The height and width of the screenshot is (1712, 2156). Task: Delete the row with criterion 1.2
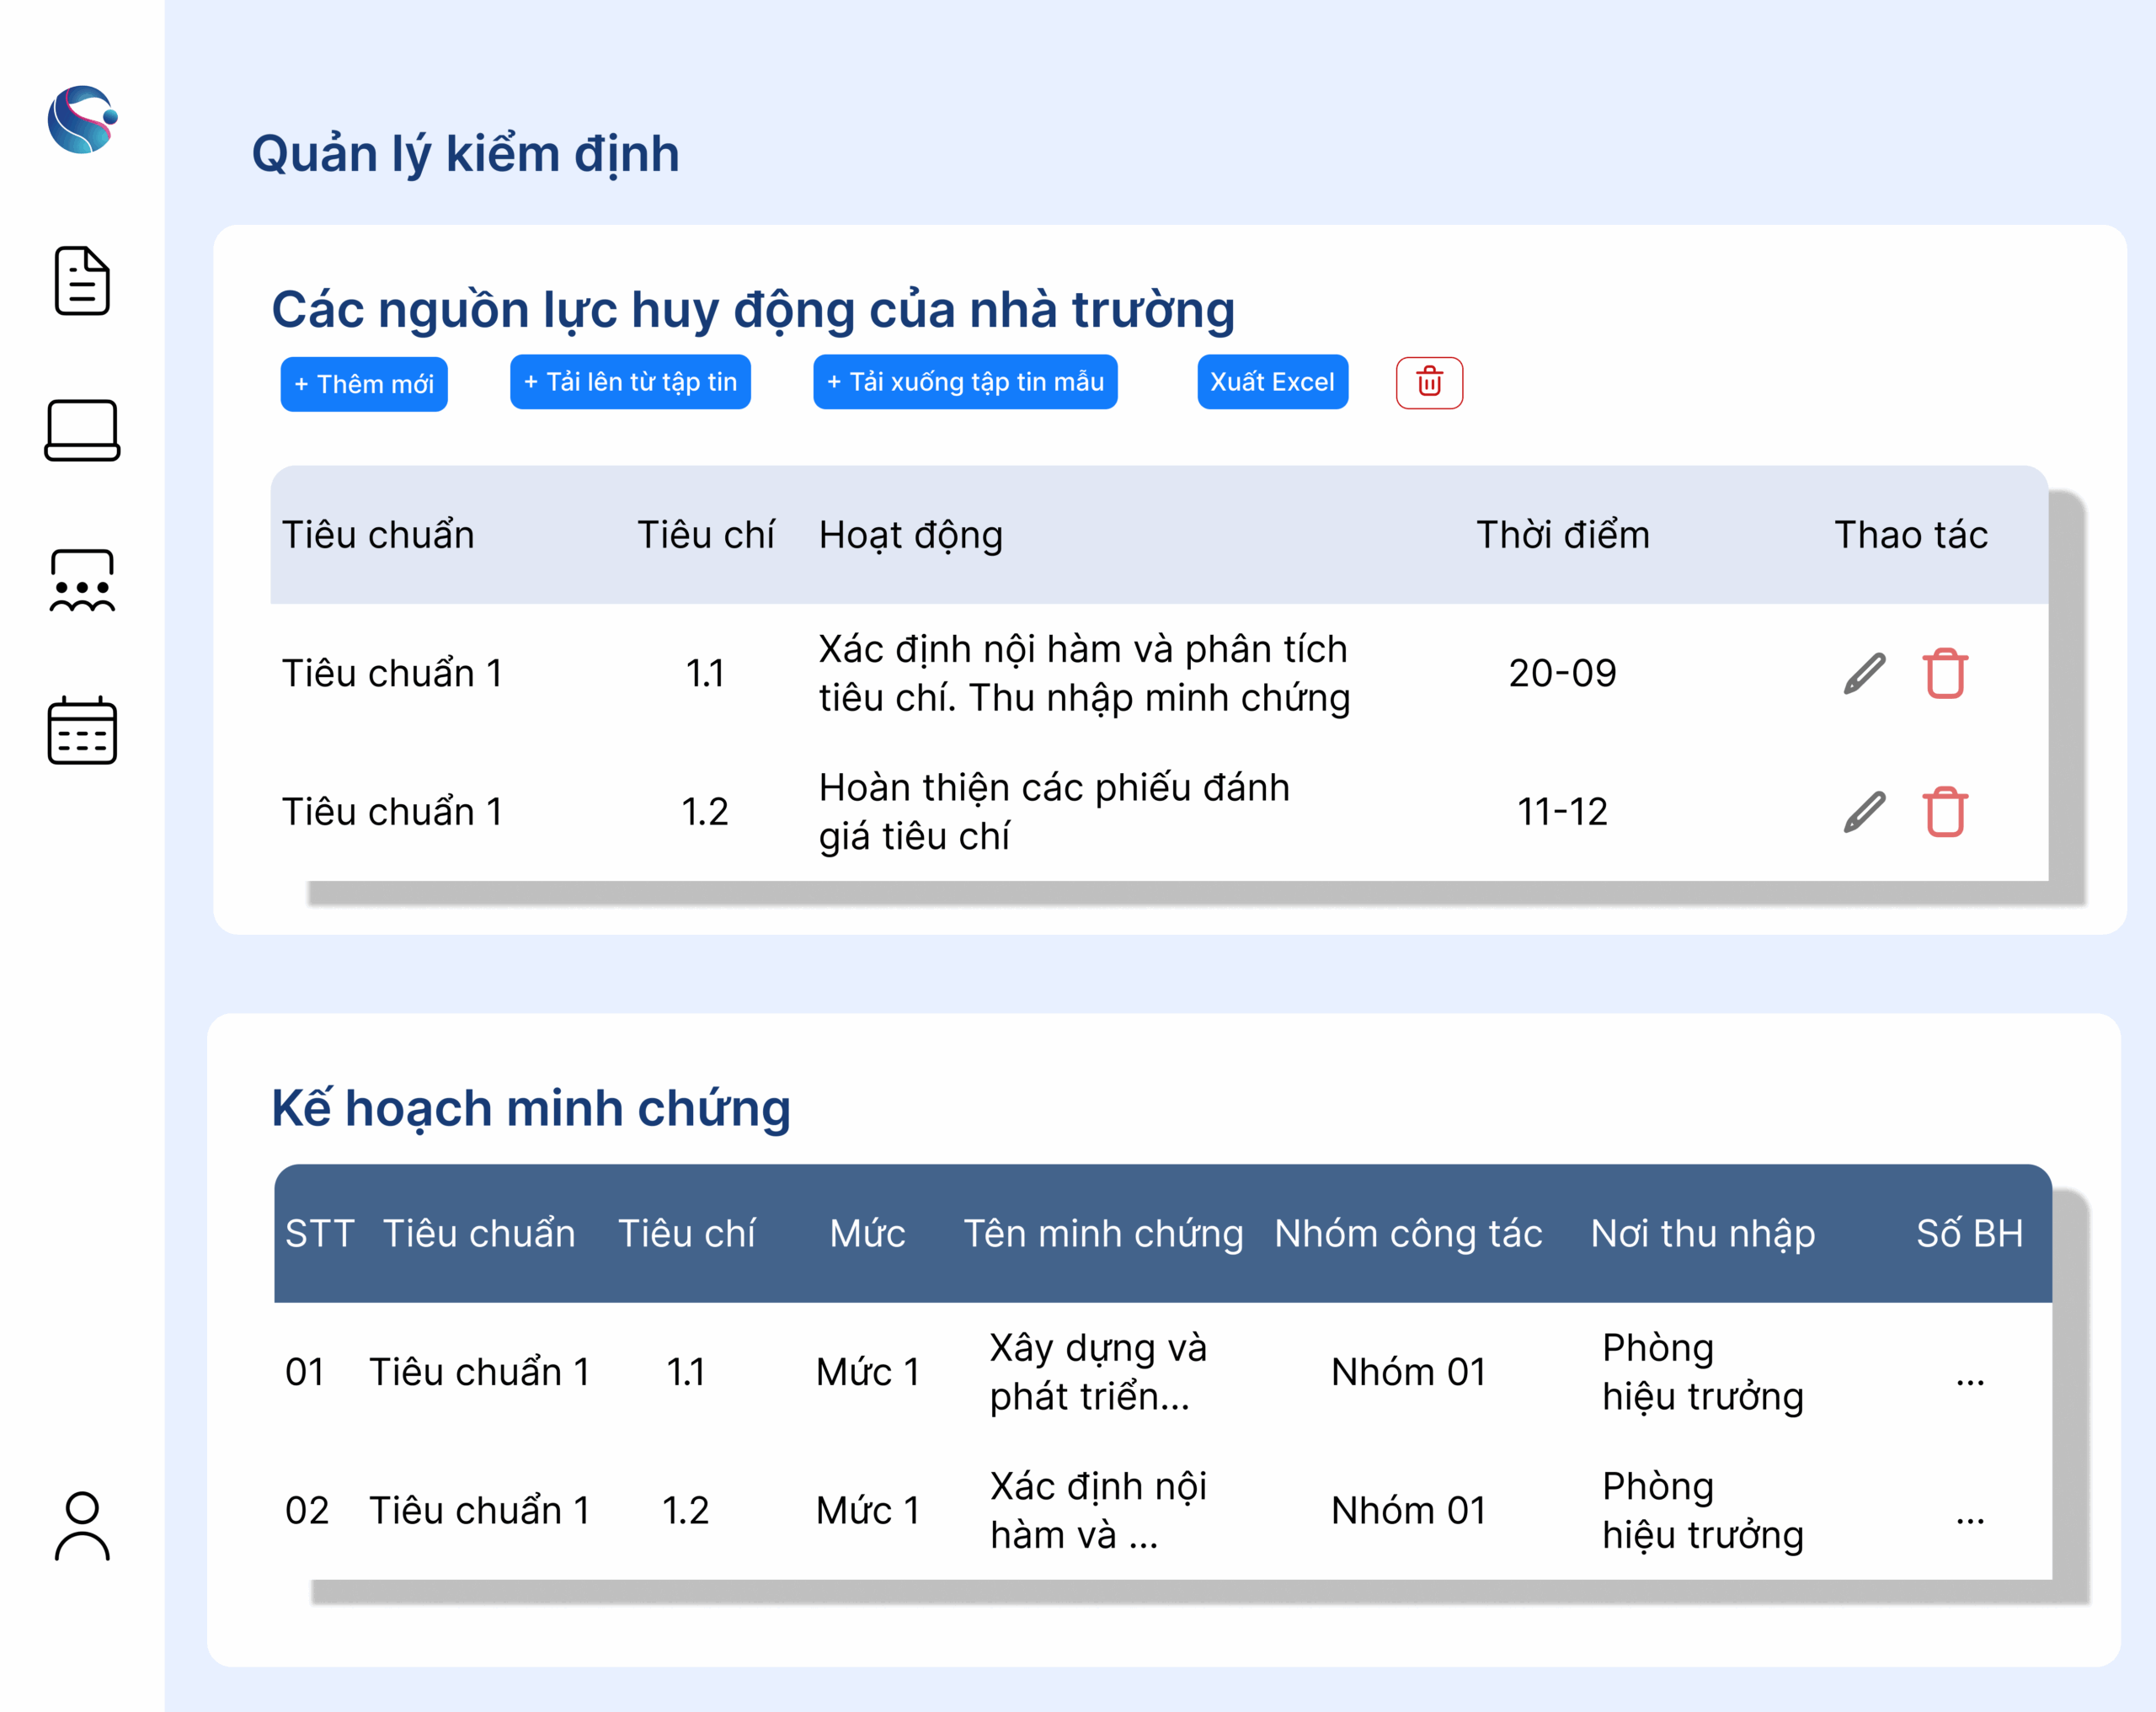point(1944,812)
